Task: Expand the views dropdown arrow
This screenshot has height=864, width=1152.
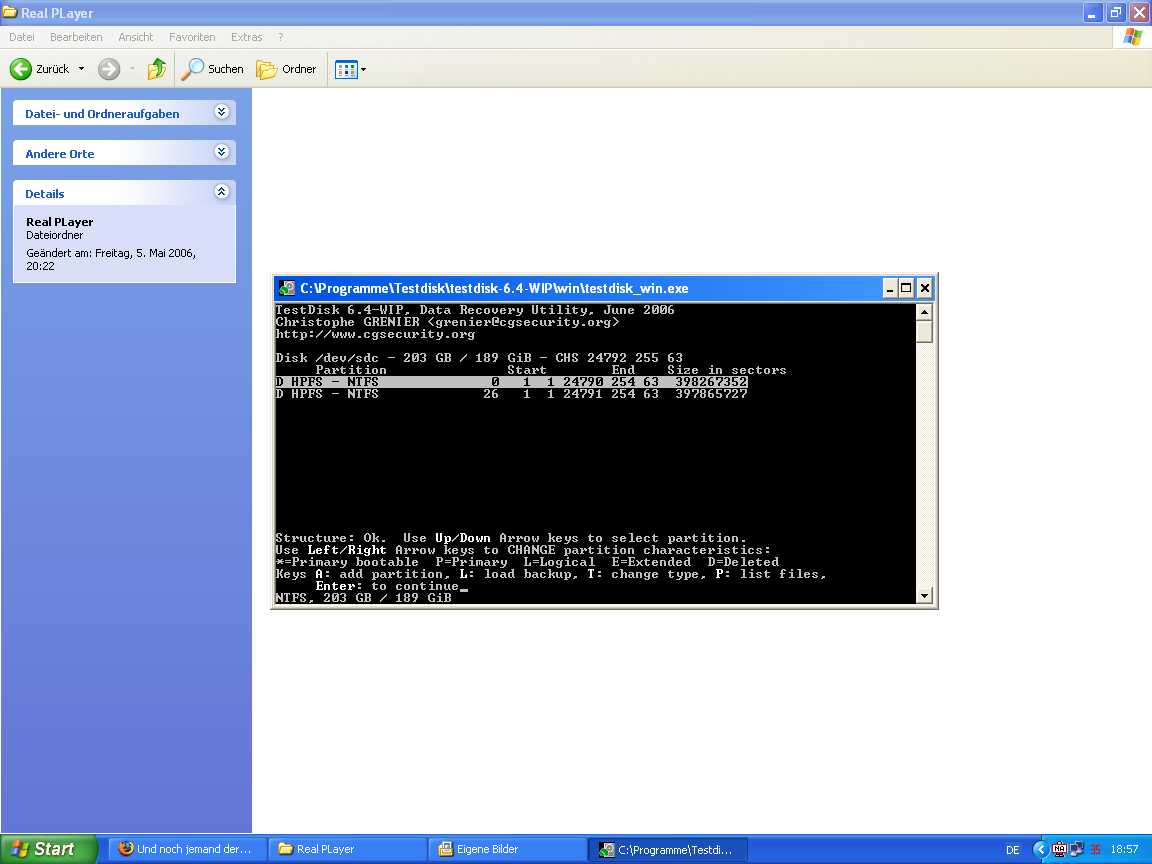Action: tap(363, 70)
